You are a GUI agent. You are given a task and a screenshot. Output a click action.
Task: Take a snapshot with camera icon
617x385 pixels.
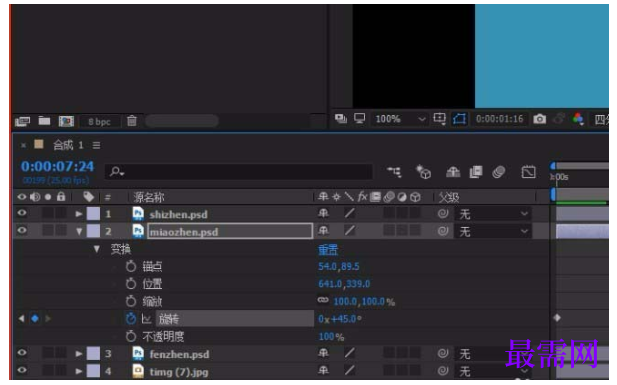pyautogui.click(x=539, y=119)
